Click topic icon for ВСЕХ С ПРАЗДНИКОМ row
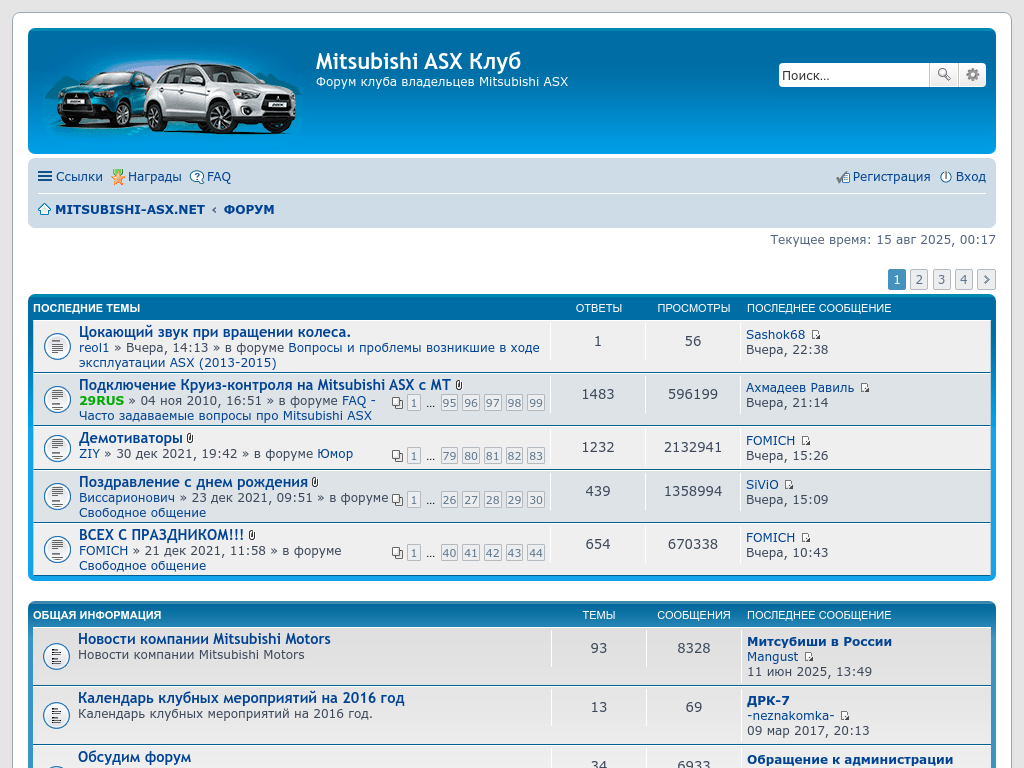Image resolution: width=1024 pixels, height=768 pixels. point(57,549)
